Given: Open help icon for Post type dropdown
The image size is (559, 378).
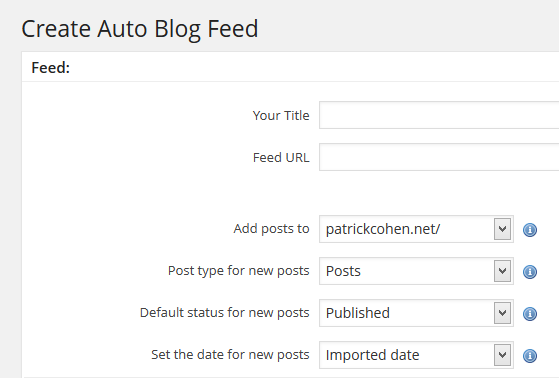Looking at the screenshot, I should click(530, 272).
